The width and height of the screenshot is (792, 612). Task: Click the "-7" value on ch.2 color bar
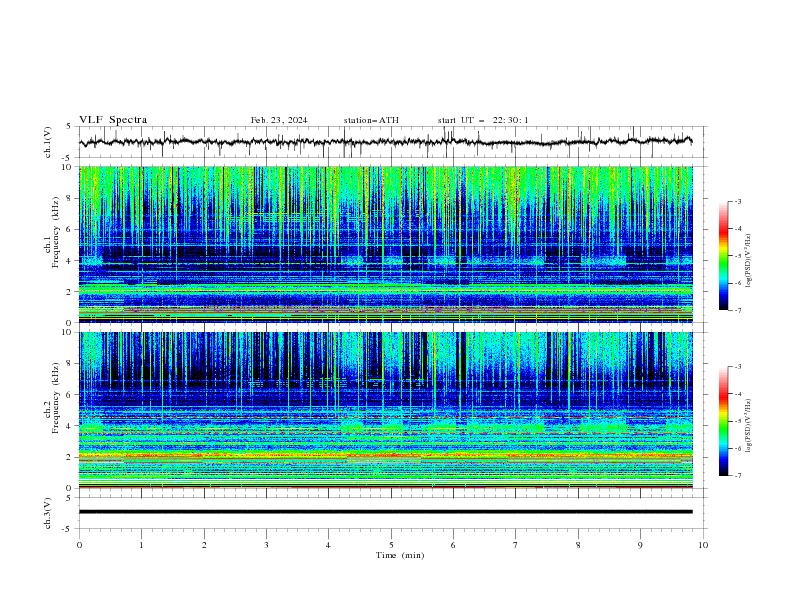[x=737, y=475]
